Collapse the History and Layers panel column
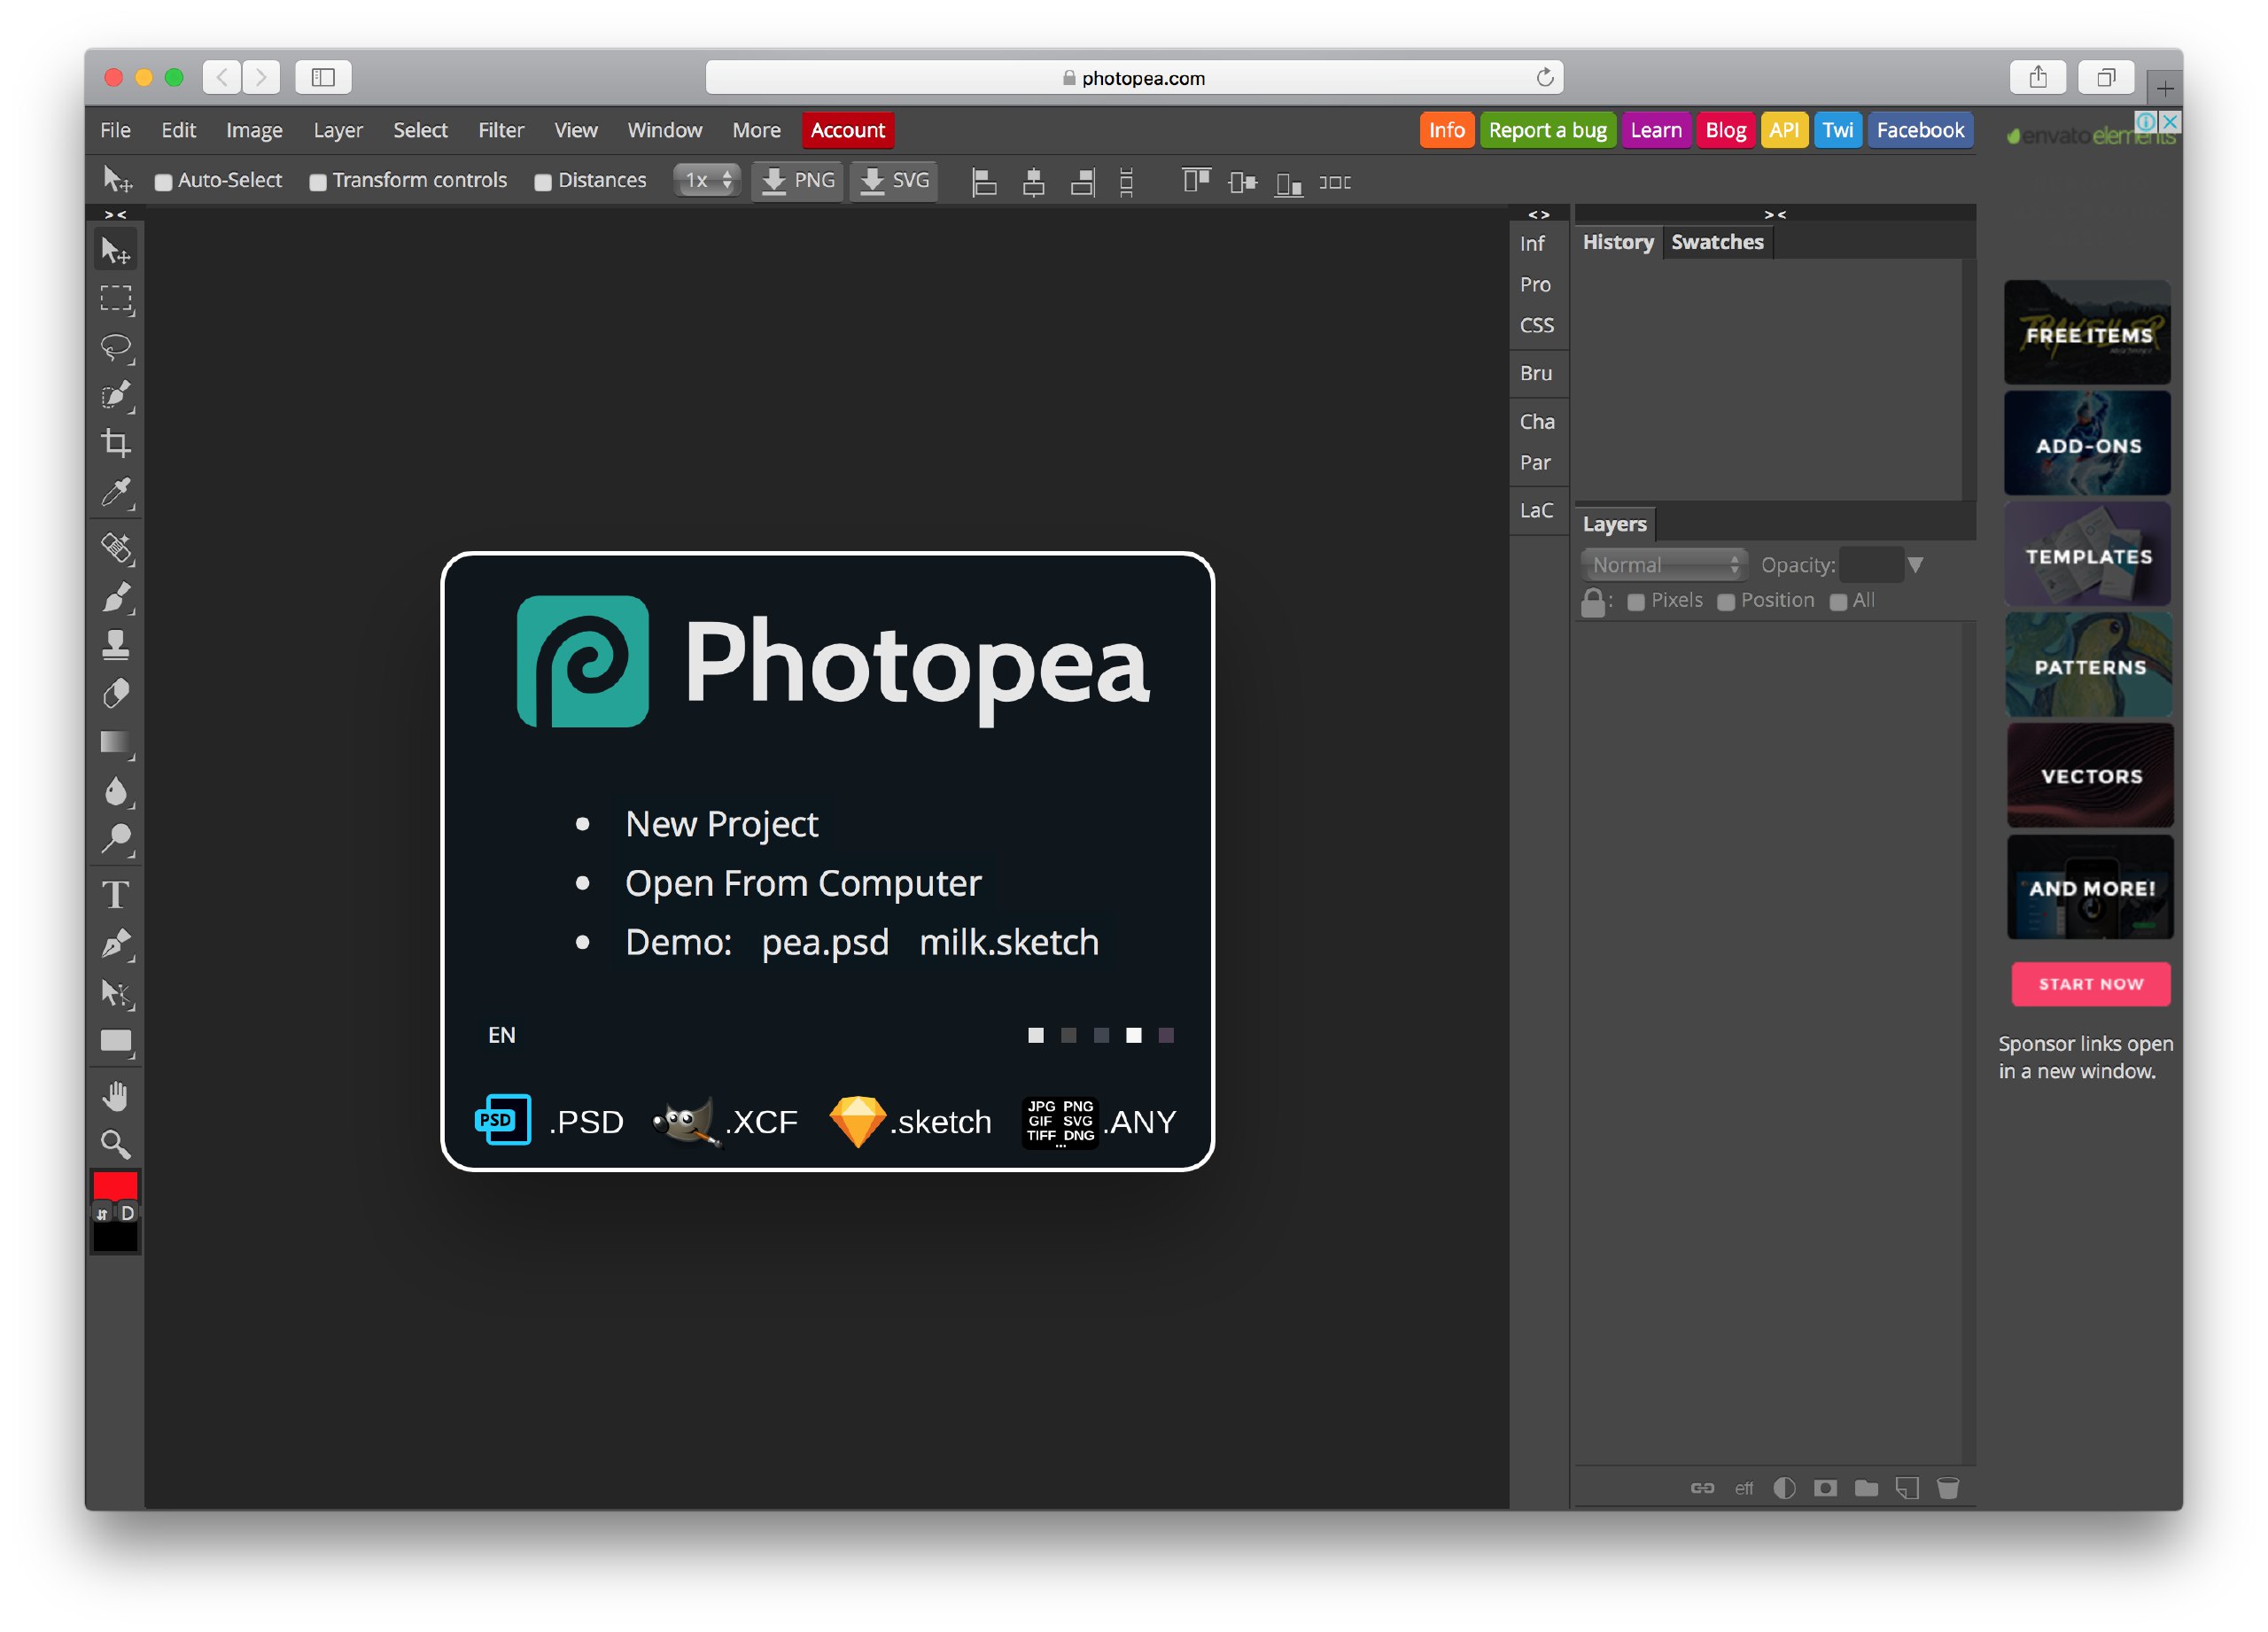Screen dimensions: 2268x1632 1774,214
